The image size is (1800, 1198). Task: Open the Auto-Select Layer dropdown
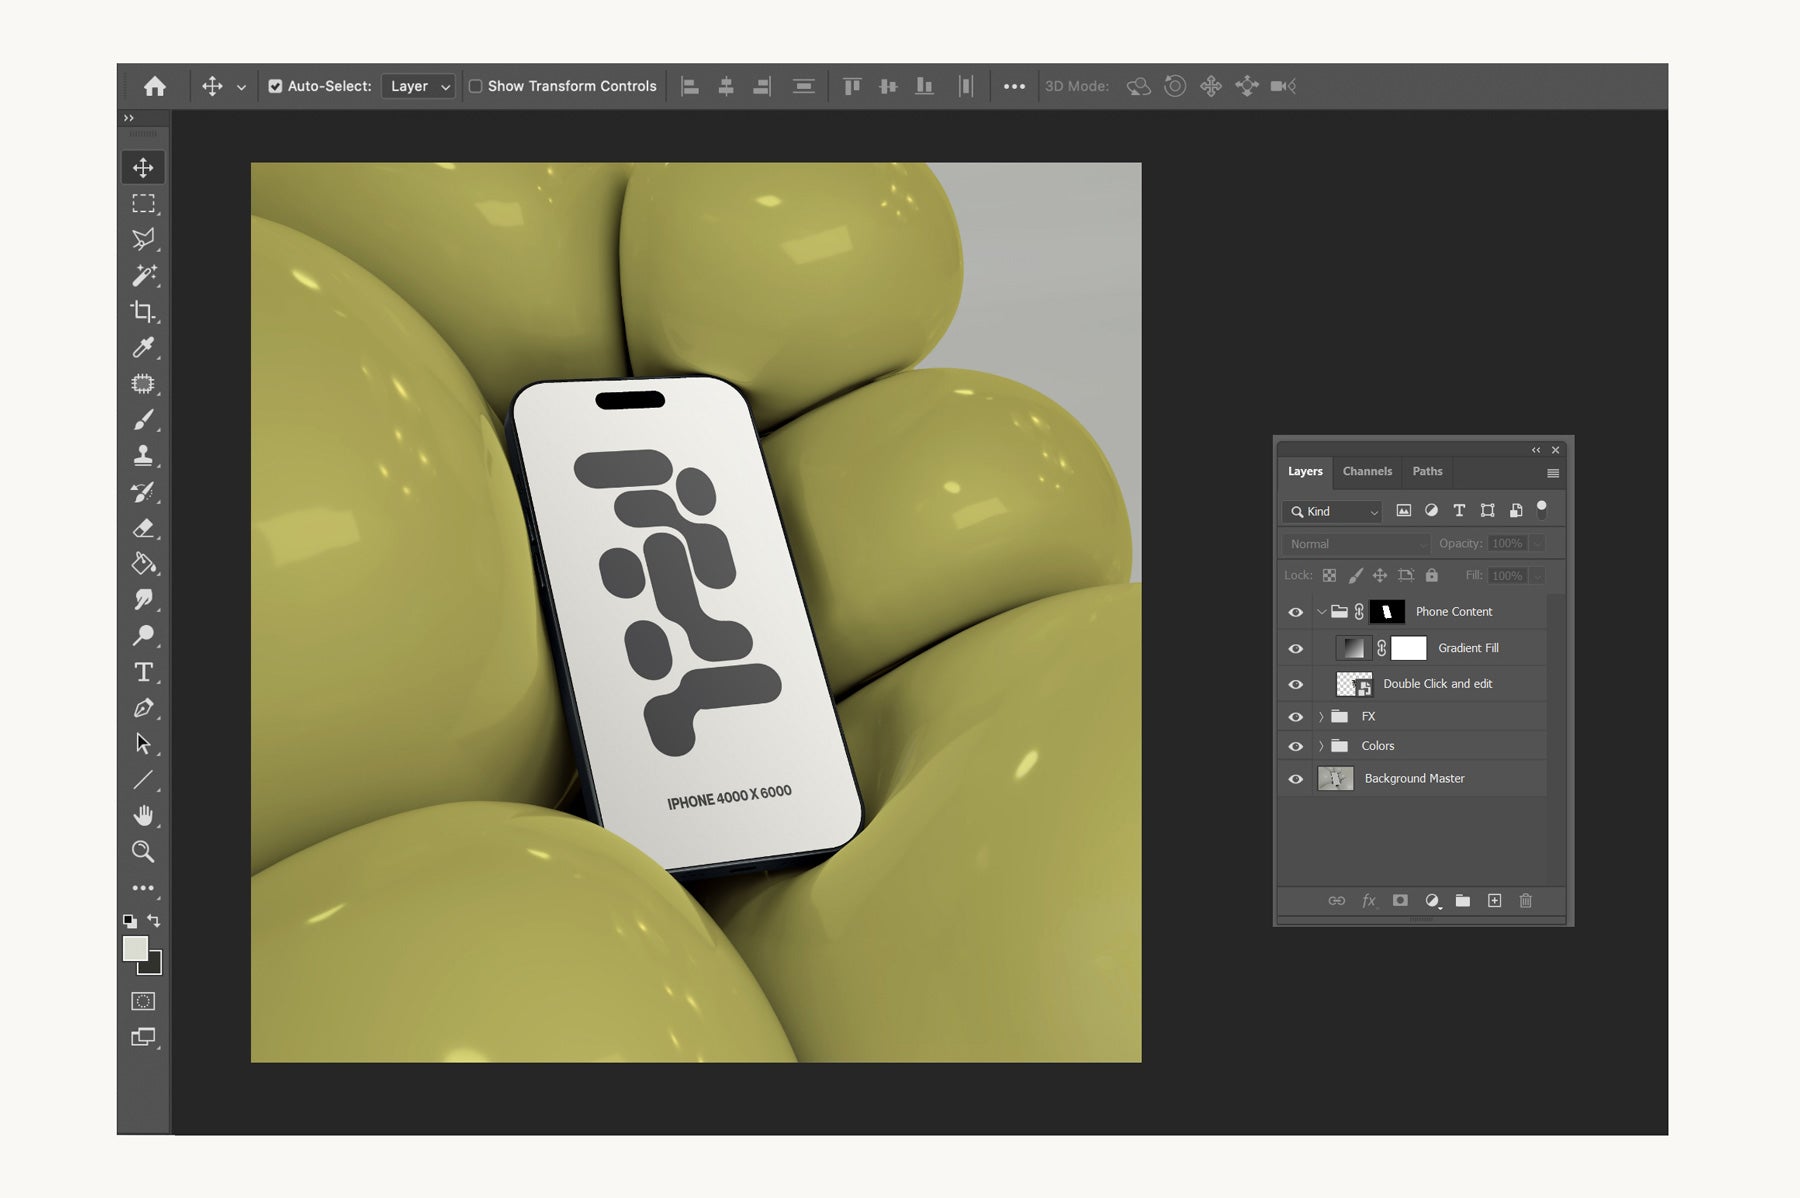click(x=418, y=86)
